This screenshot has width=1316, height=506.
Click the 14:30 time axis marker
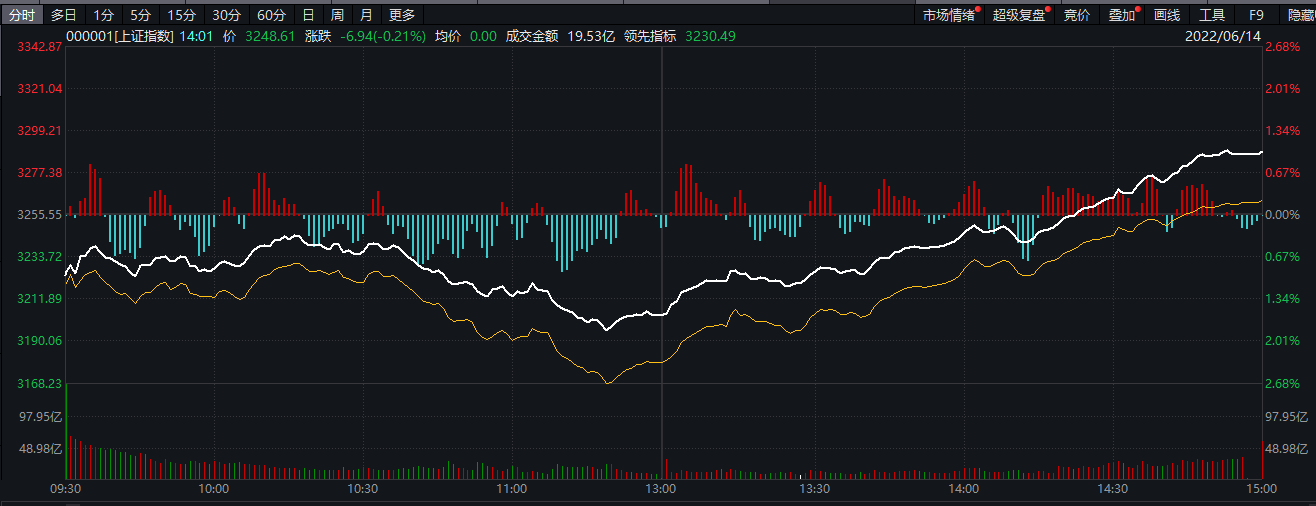pos(1112,490)
